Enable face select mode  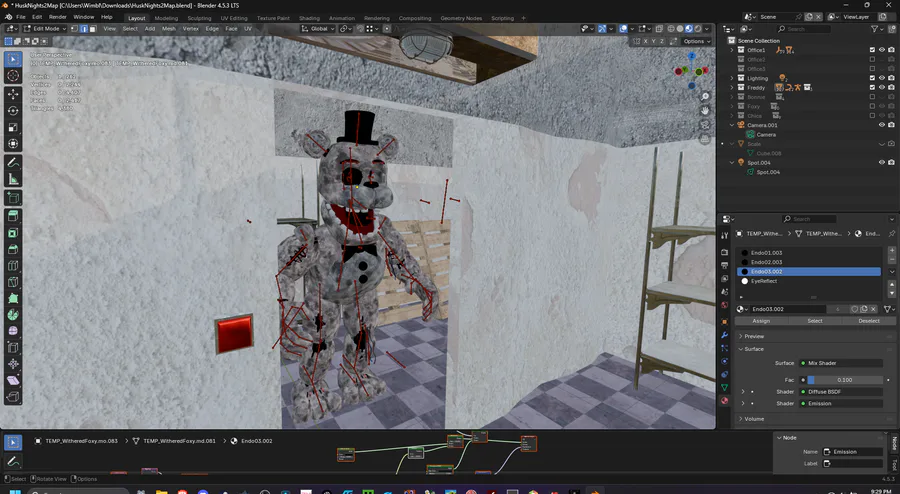tap(92, 29)
